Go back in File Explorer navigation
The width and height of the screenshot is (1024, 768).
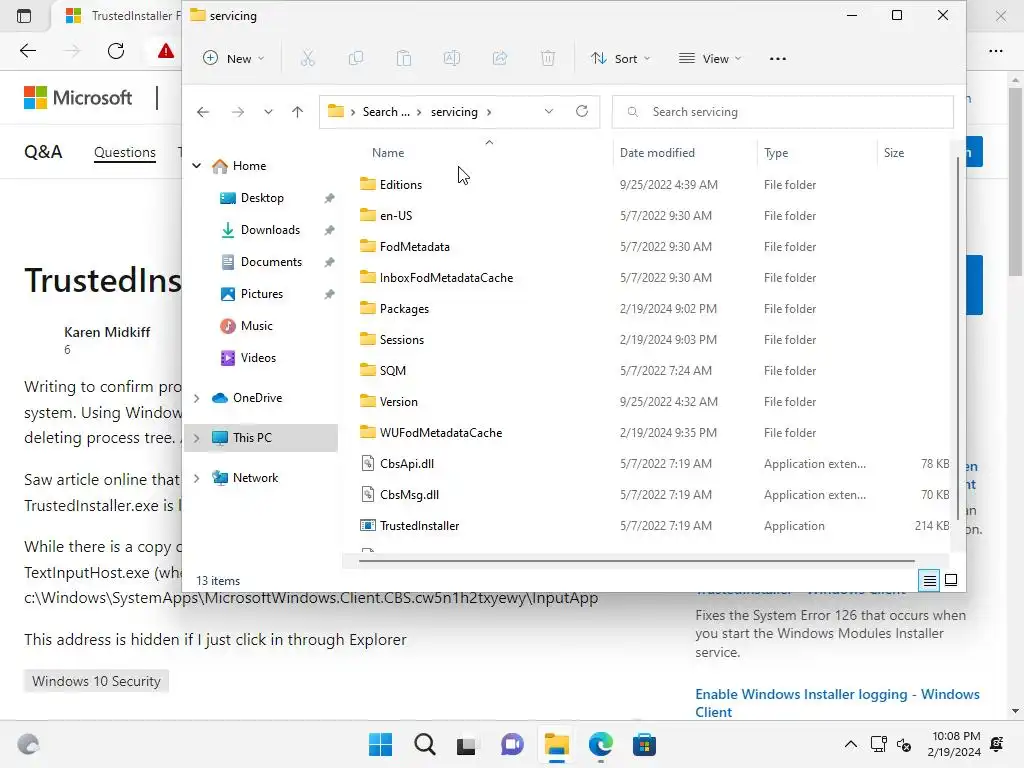(x=203, y=112)
